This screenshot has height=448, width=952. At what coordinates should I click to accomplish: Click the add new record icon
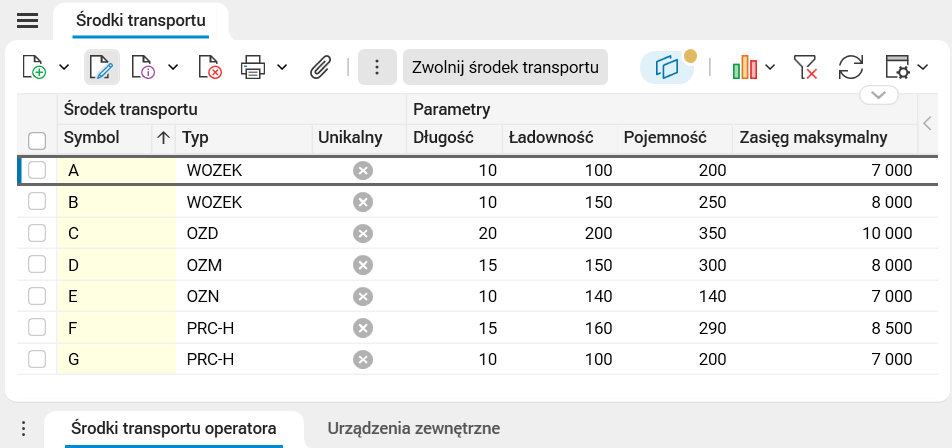click(34, 67)
